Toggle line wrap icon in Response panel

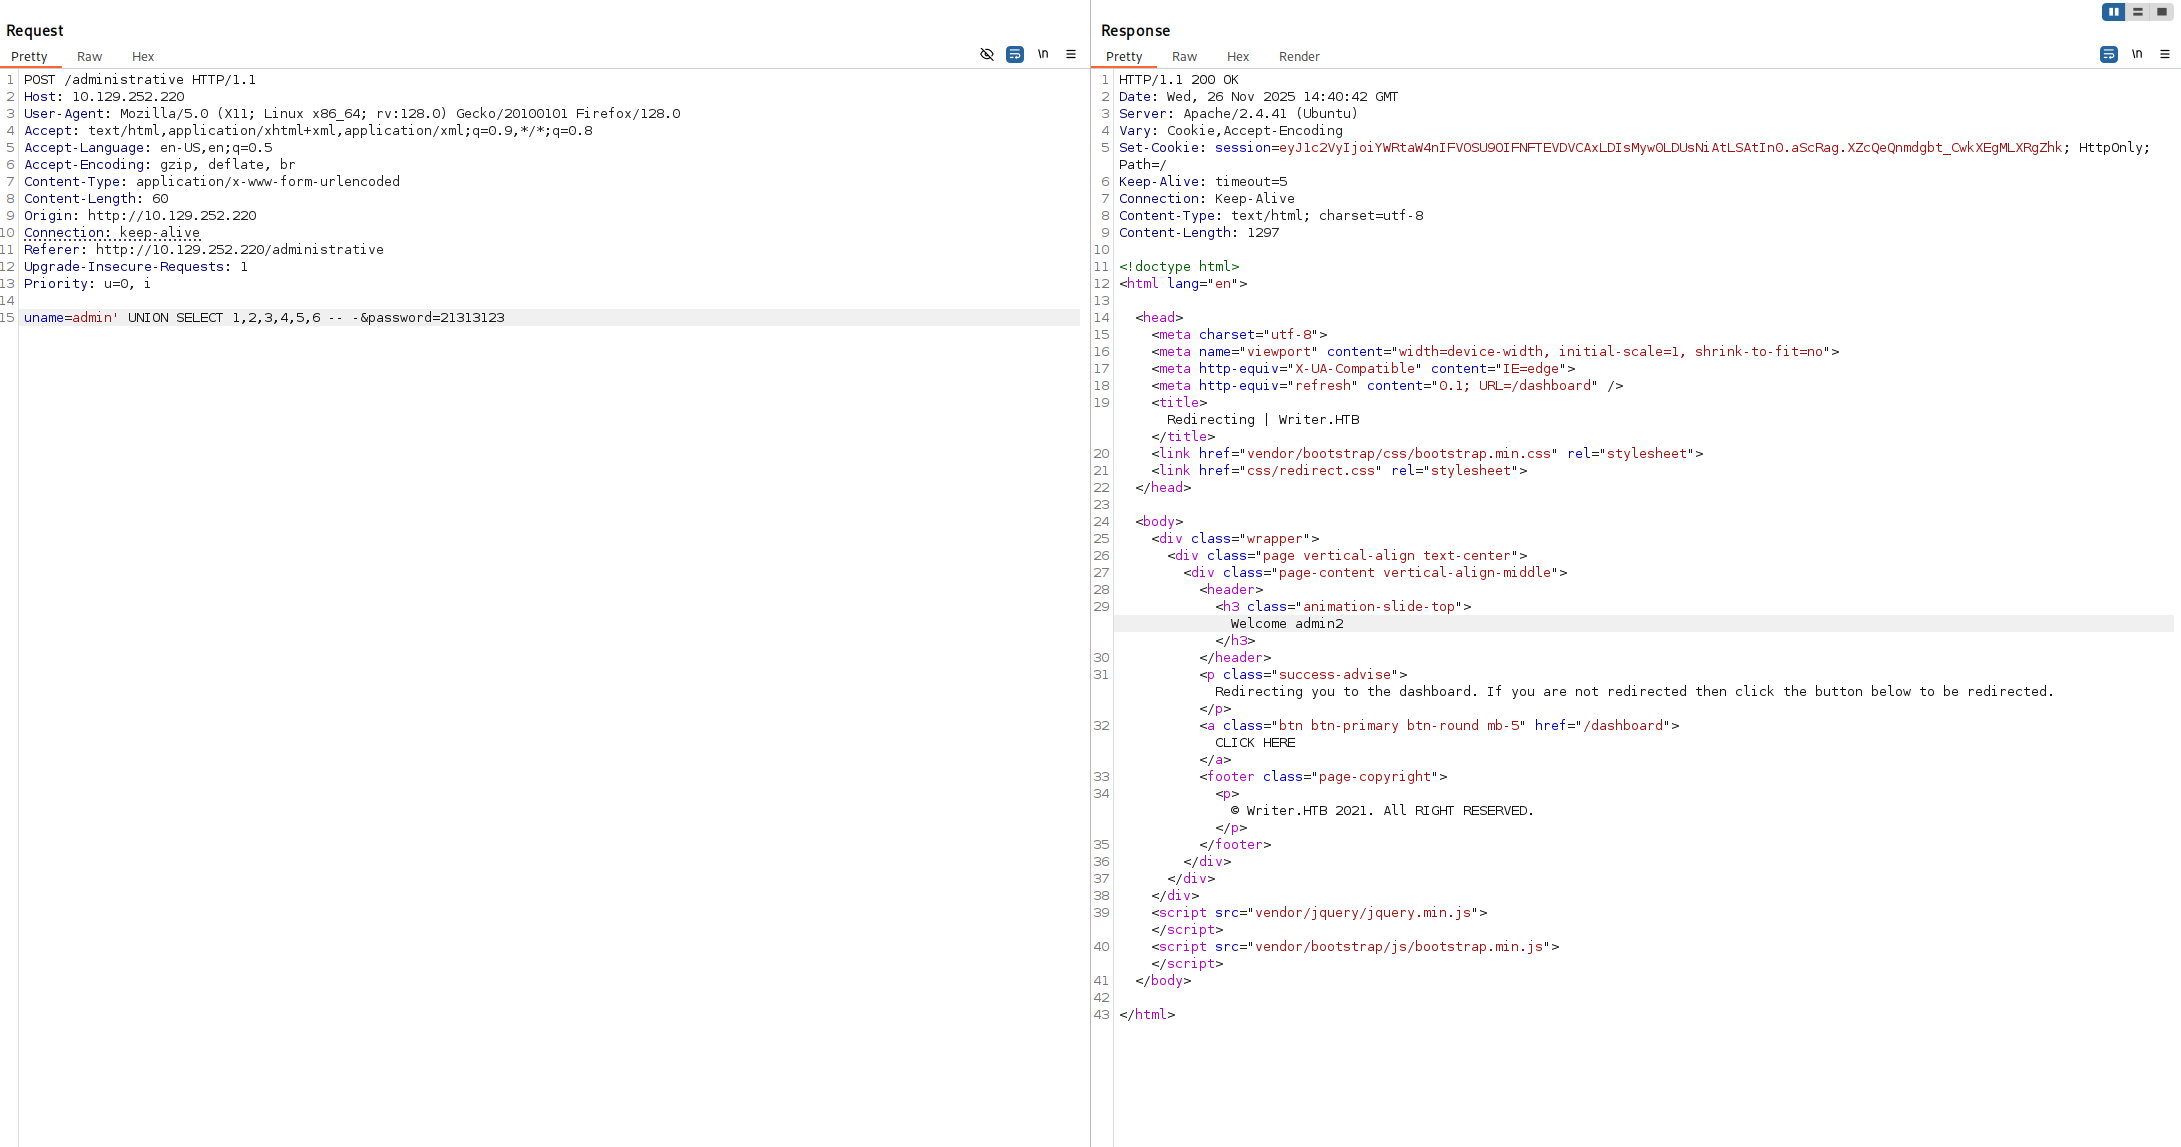[x=2109, y=55]
